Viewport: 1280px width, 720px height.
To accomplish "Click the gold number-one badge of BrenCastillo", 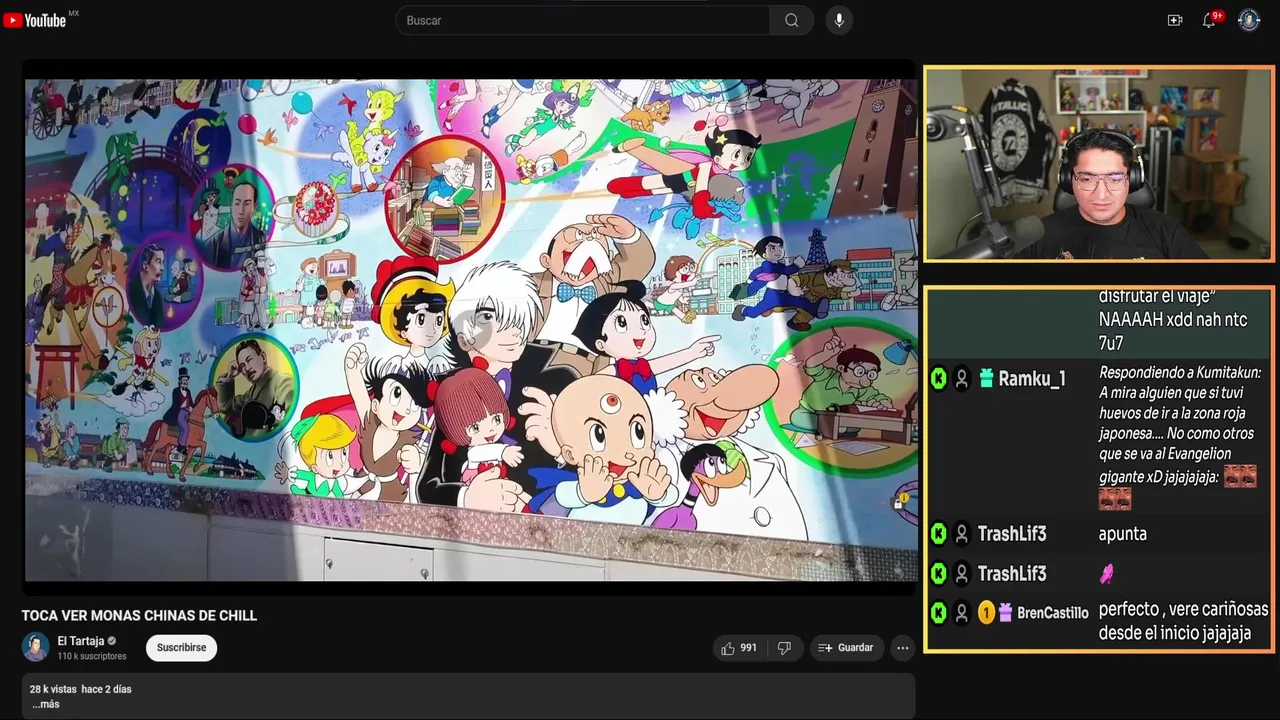I will coord(986,613).
